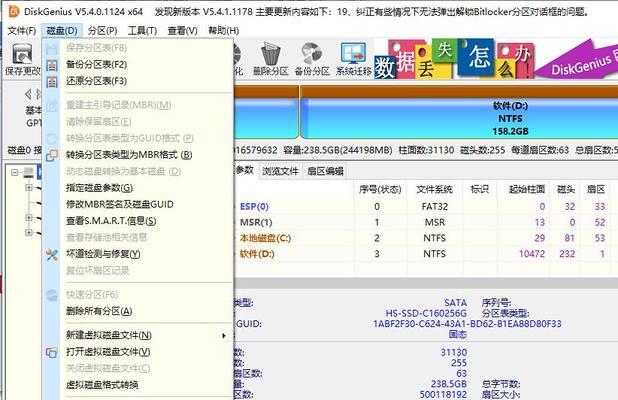The image size is (618, 400).
Task: Close the 磁盘(D) menu in the menu bar
Action: tap(62, 31)
